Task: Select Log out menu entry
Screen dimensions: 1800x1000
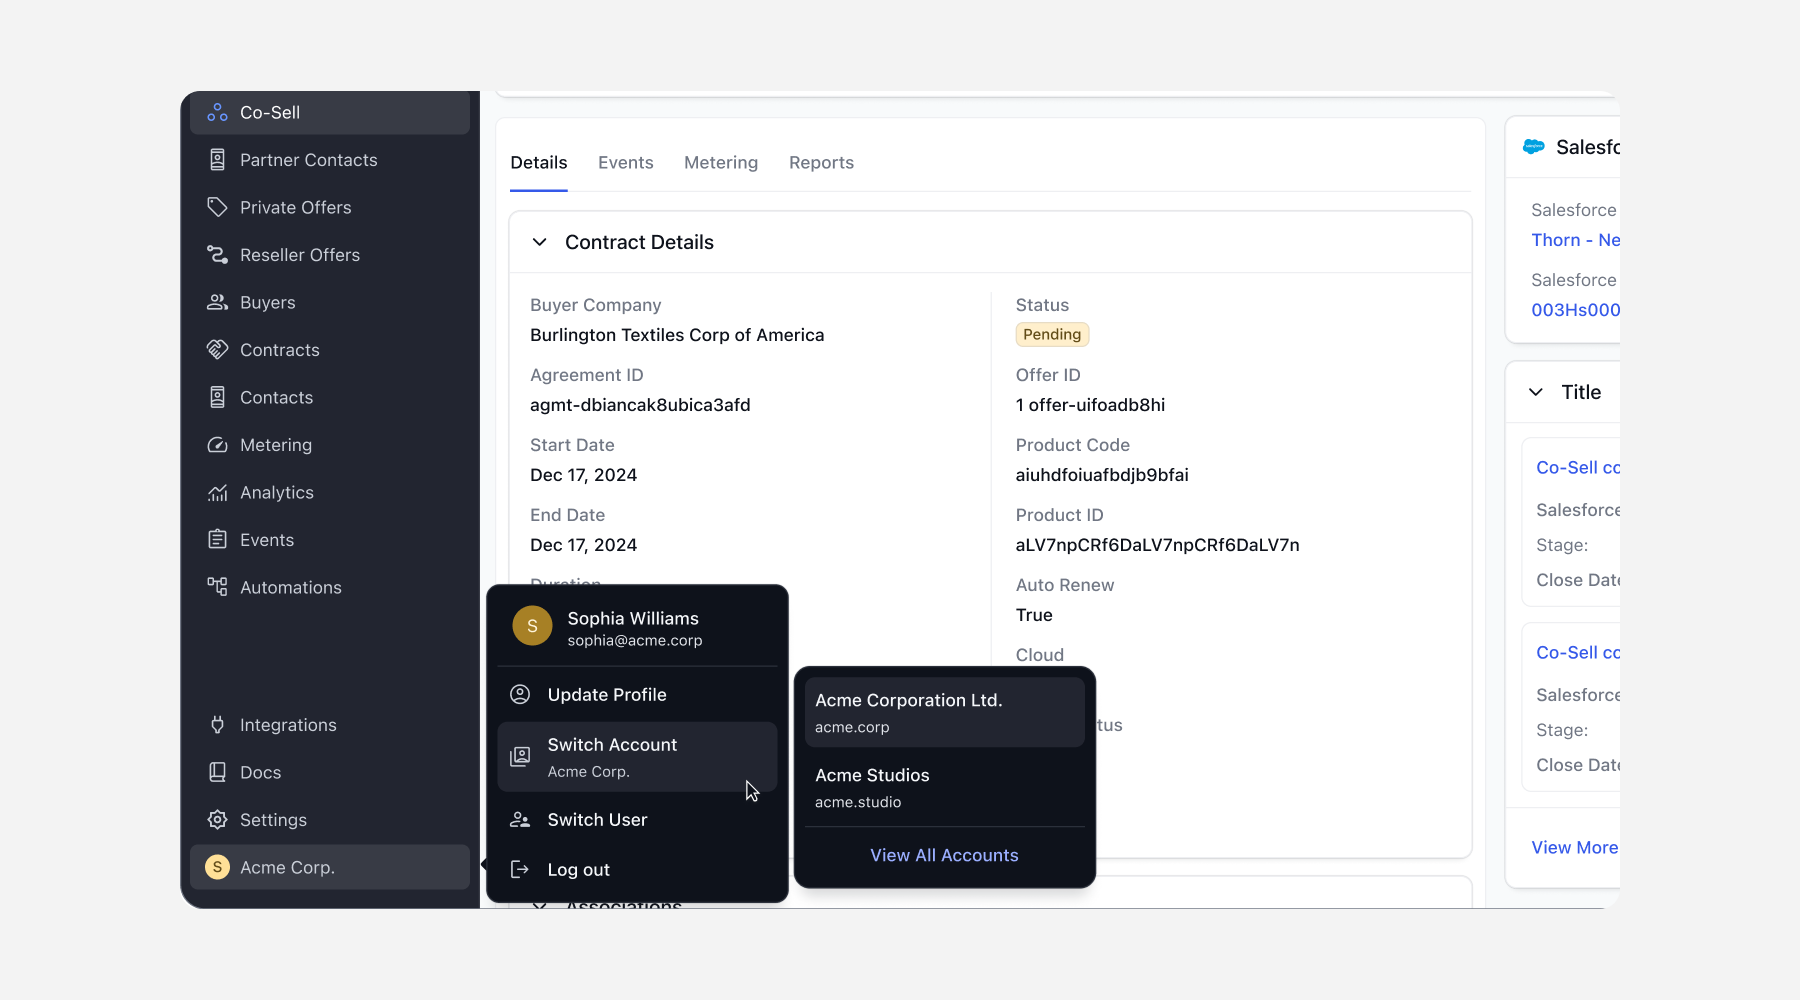Action: [637, 869]
